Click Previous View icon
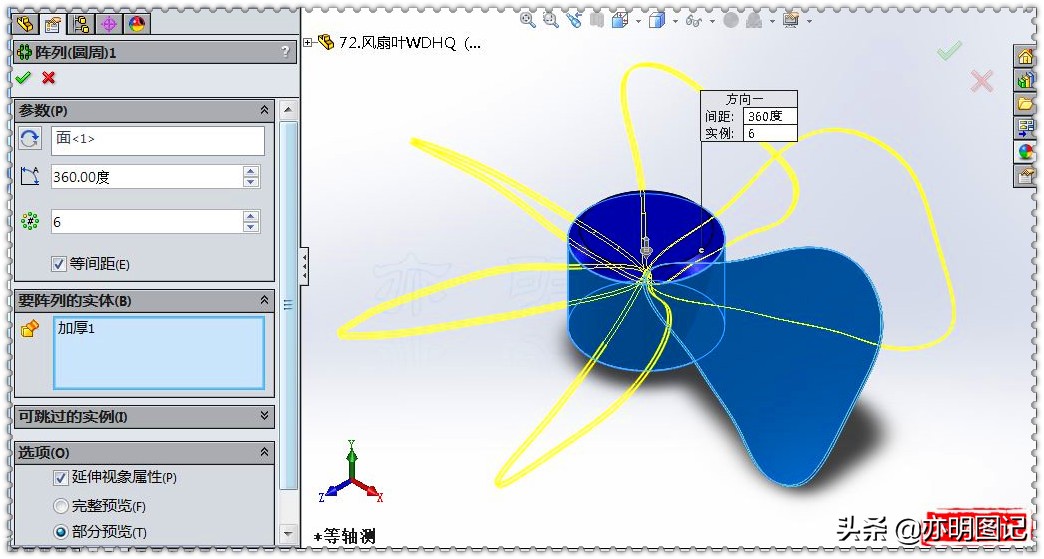 (574, 20)
